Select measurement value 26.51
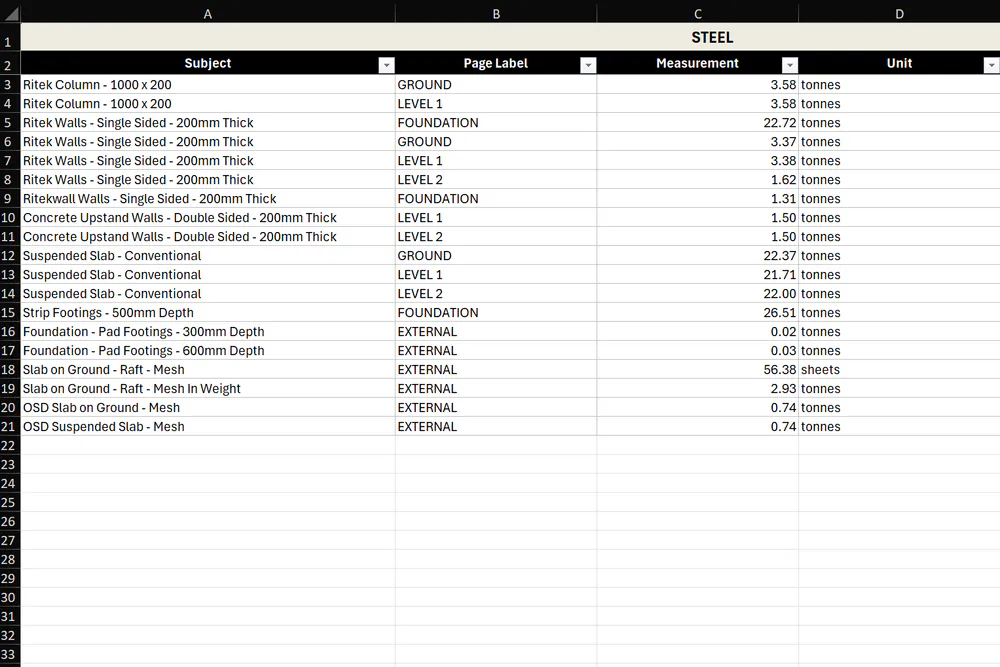 point(698,312)
